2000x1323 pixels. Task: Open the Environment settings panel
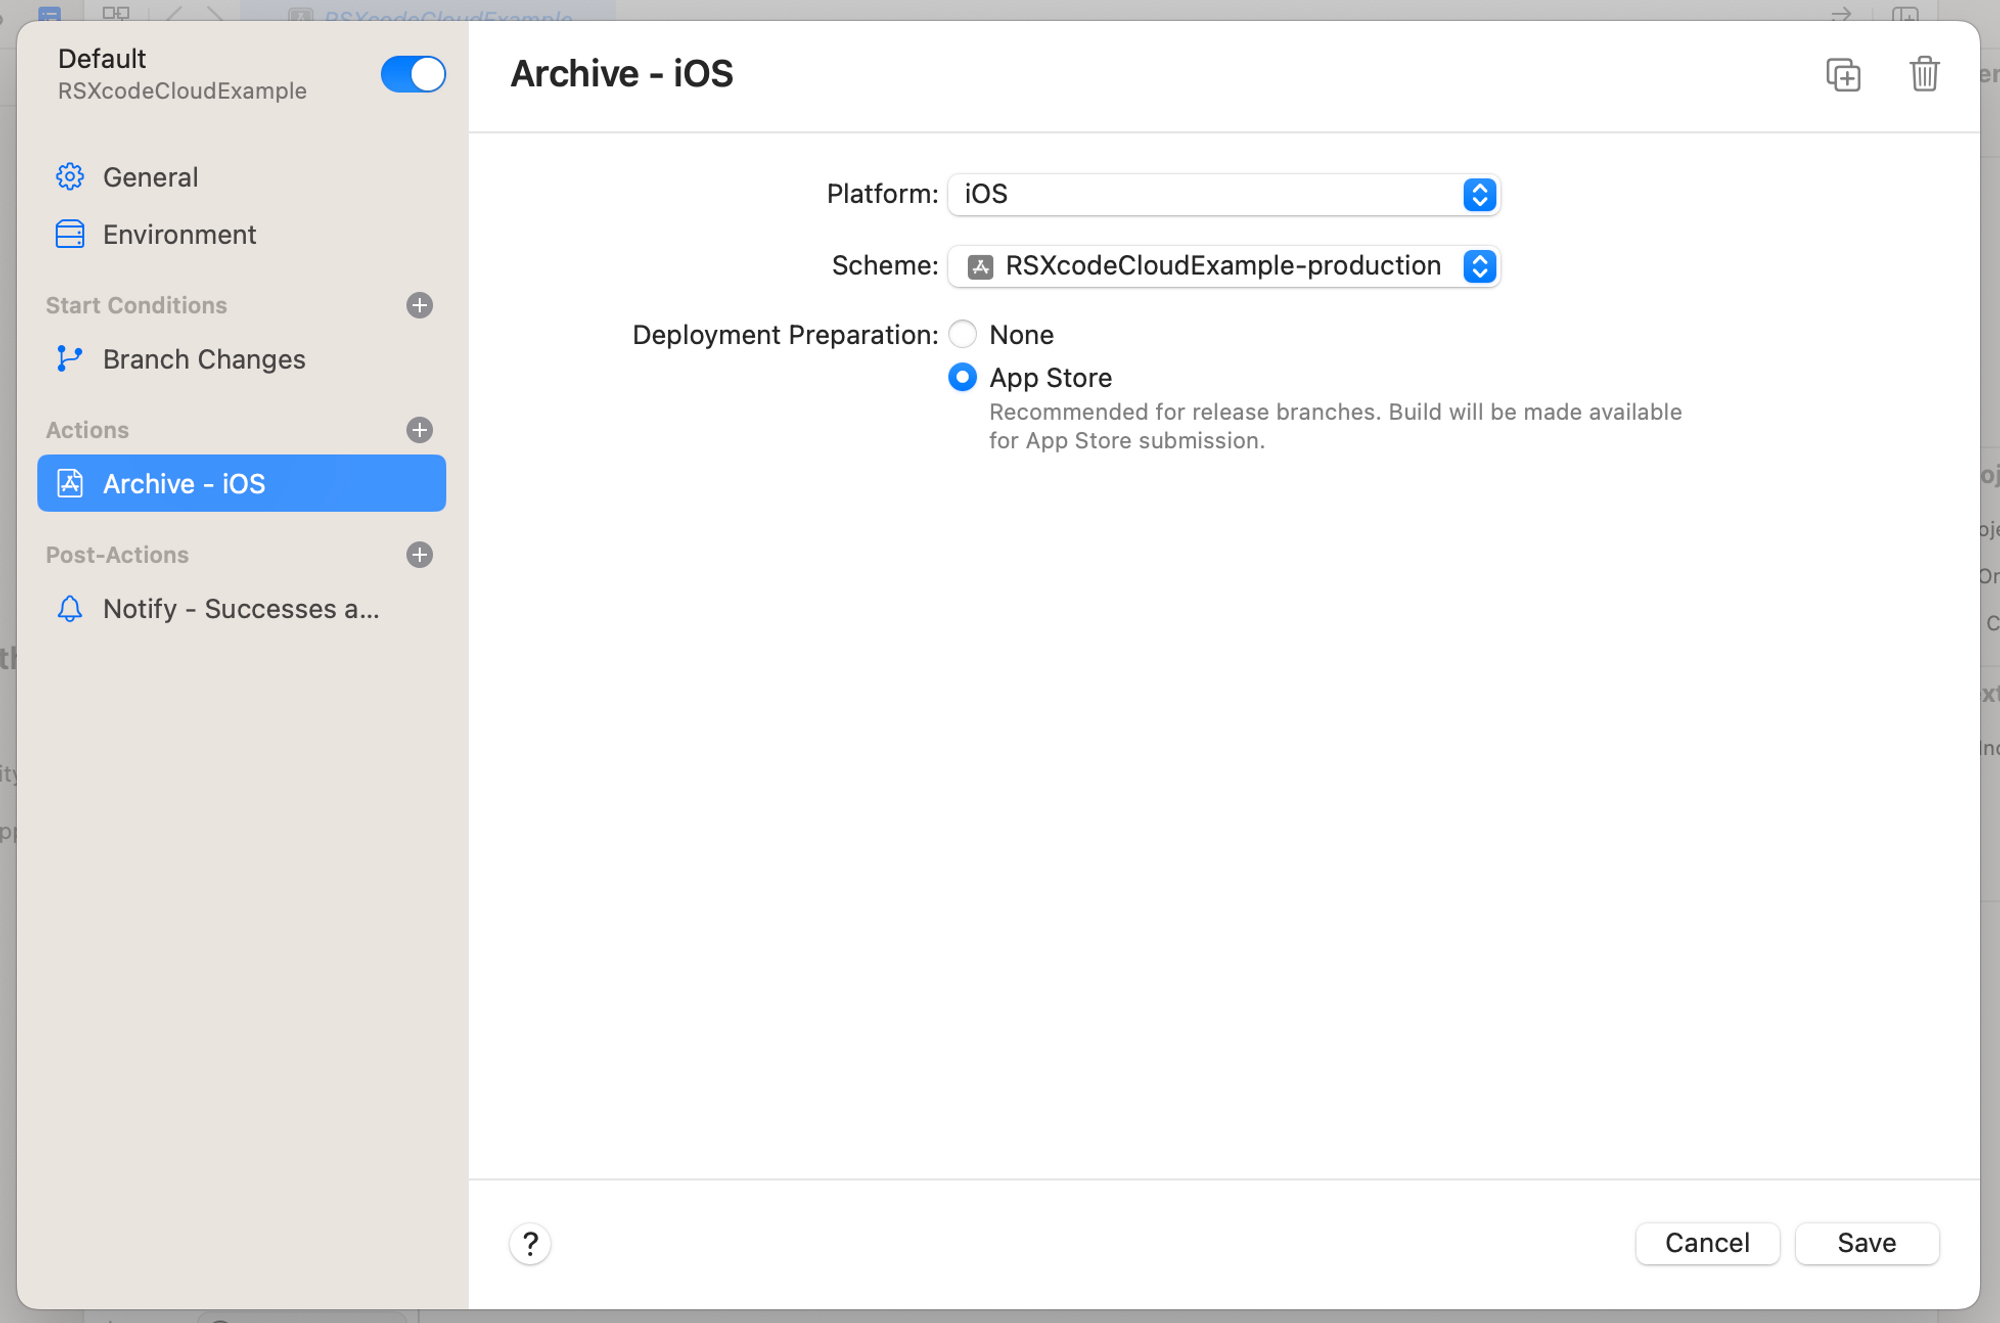tap(178, 234)
